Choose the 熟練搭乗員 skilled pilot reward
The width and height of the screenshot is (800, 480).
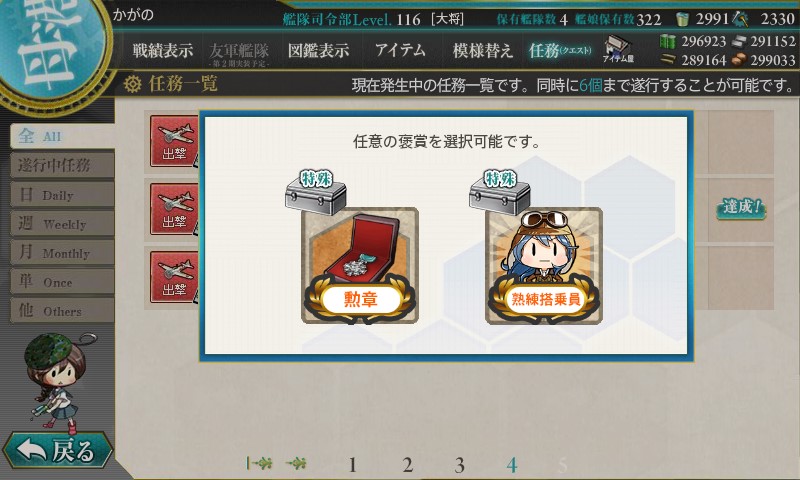tap(544, 265)
